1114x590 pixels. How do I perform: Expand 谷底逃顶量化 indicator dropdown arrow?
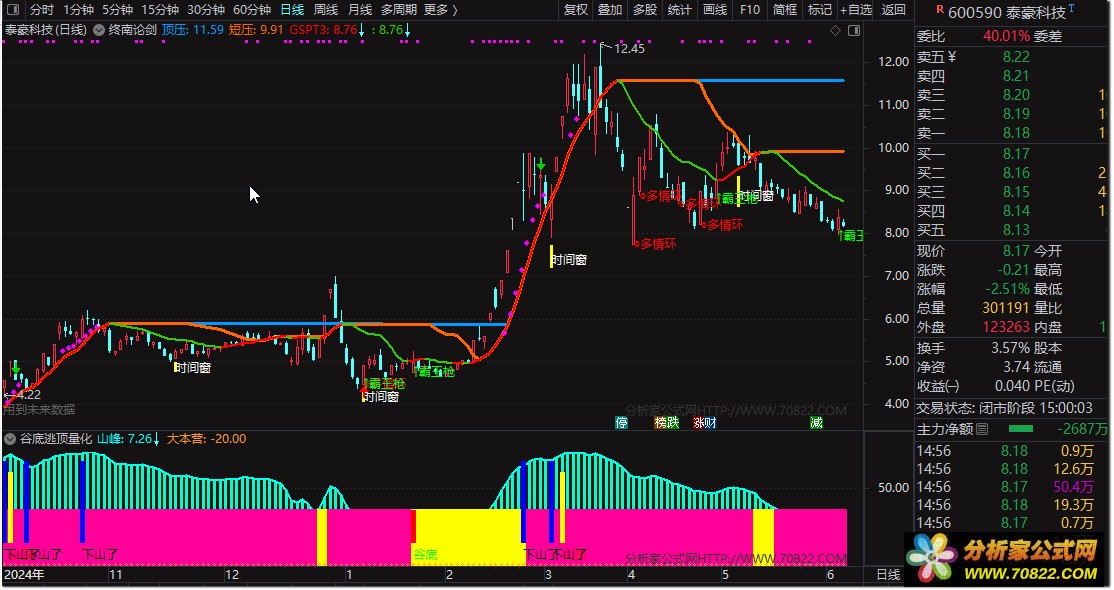[x=10, y=439]
